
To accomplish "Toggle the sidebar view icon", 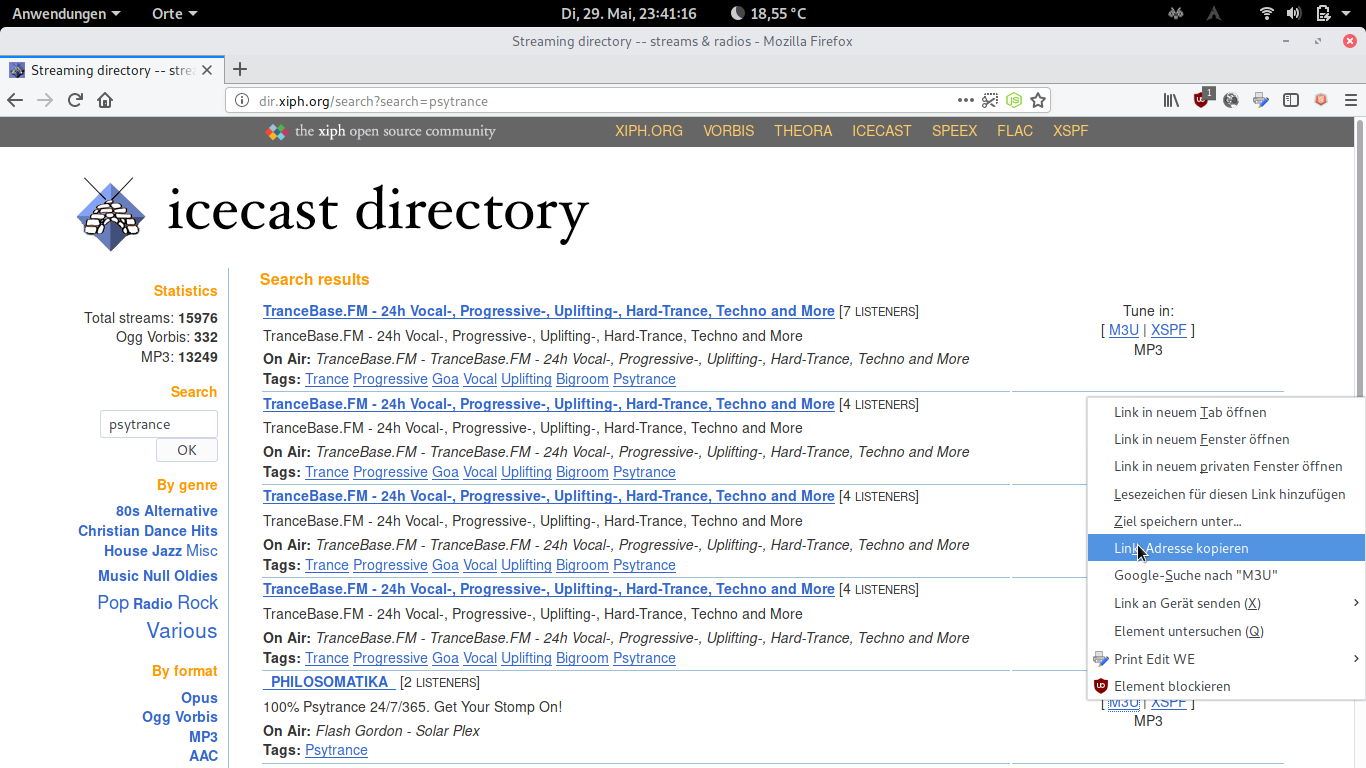I will [1291, 100].
